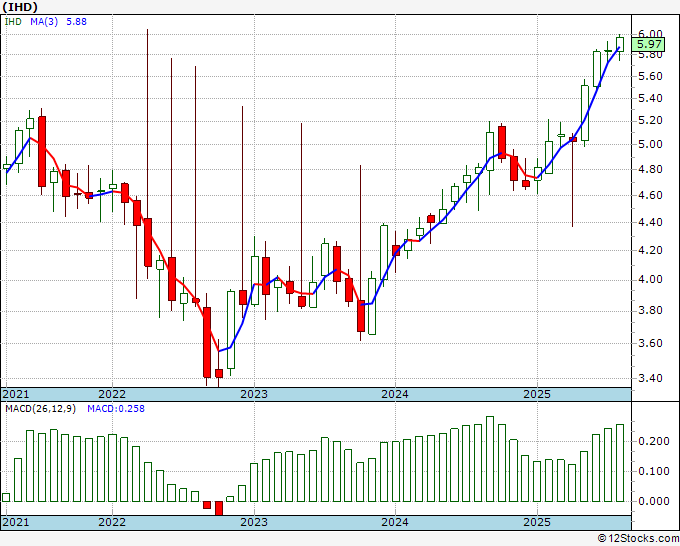680x546 pixels.
Task: Click the first tiny MACD bar in 2021
Action: [6, 497]
